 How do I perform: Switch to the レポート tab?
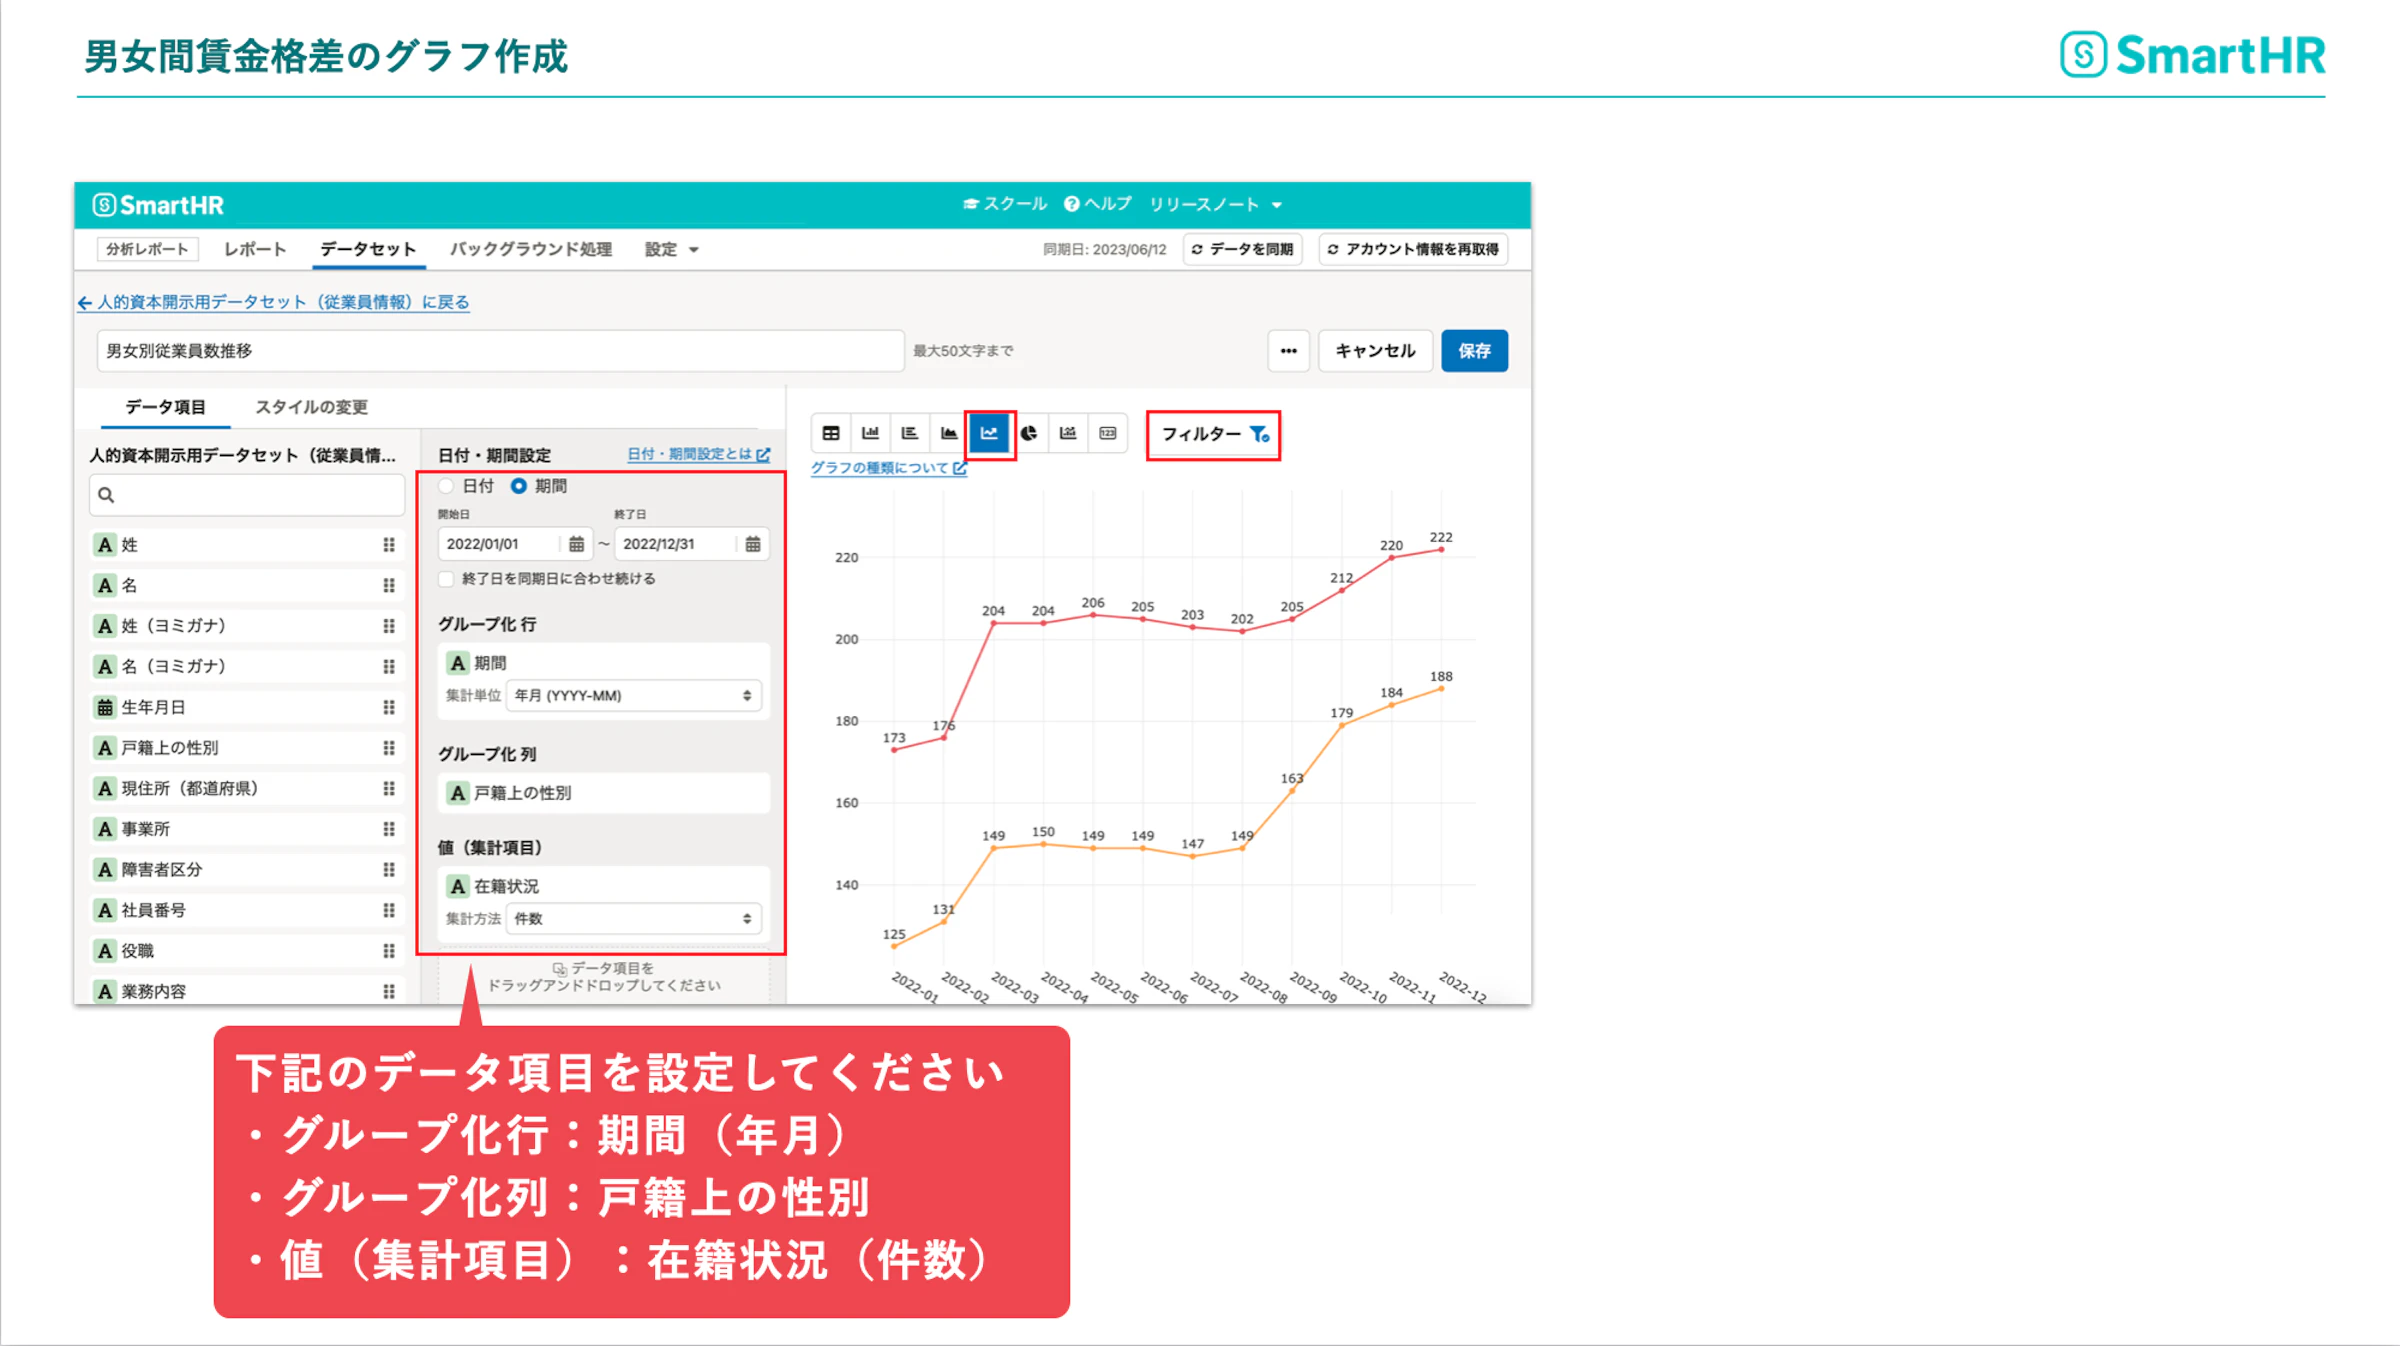coord(255,249)
